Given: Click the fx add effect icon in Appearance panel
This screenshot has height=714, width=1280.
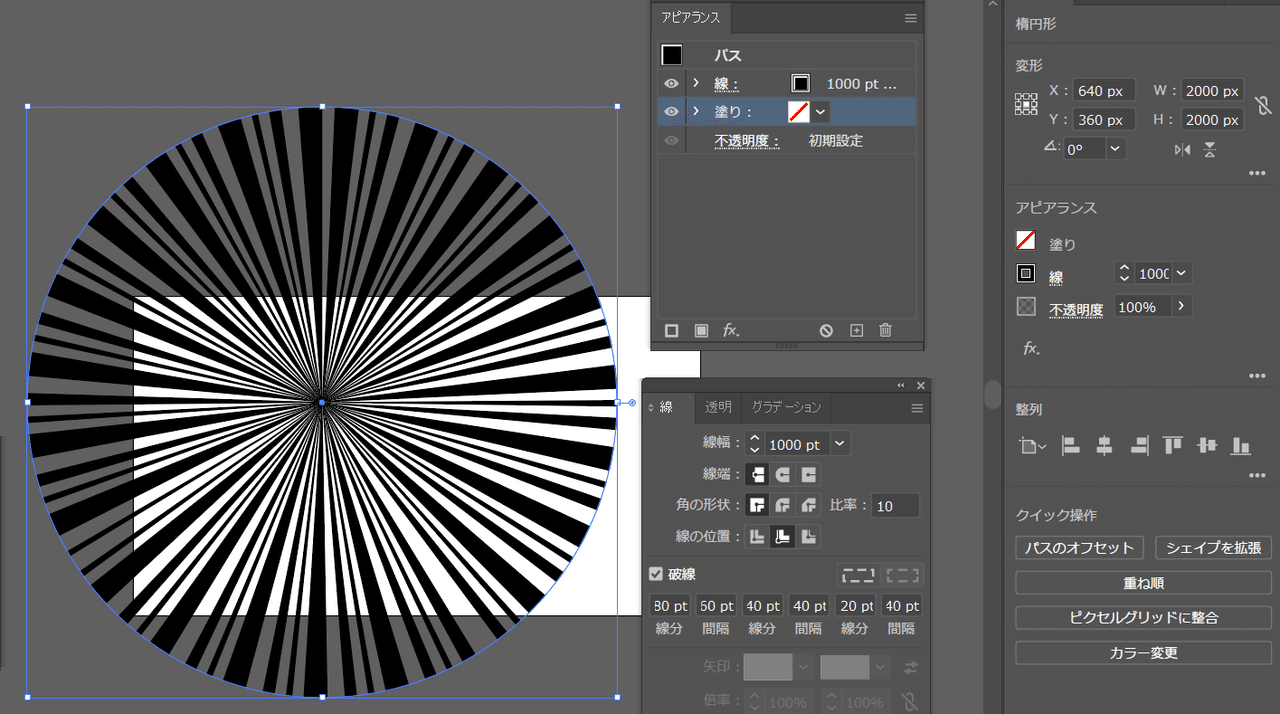Looking at the screenshot, I should click(731, 330).
